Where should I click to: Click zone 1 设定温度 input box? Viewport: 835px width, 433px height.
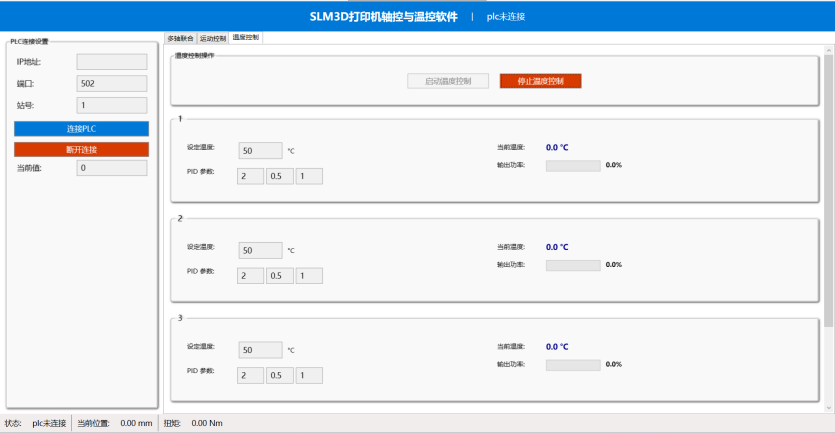pyautogui.click(x=260, y=151)
